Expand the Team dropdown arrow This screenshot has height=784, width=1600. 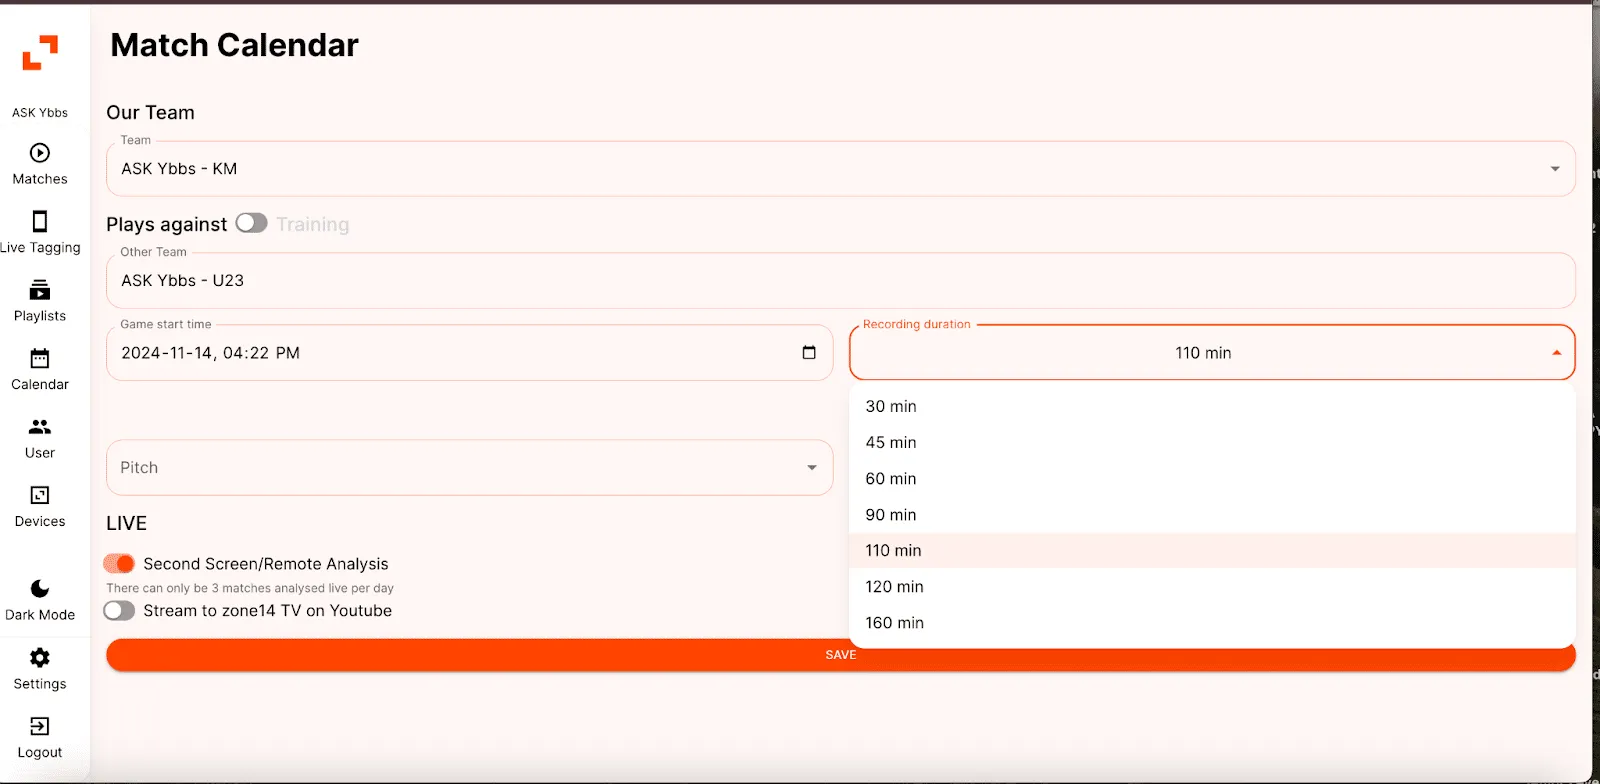coord(1555,169)
